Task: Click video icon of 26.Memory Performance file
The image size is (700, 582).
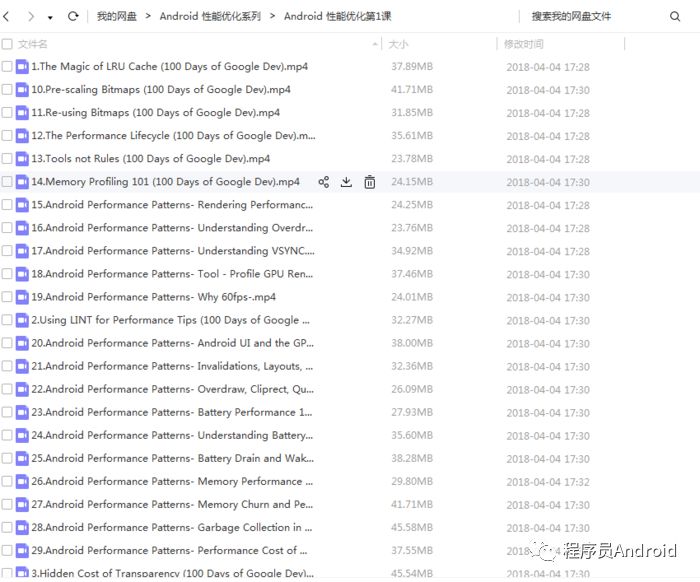Action: pyautogui.click(x=22, y=481)
